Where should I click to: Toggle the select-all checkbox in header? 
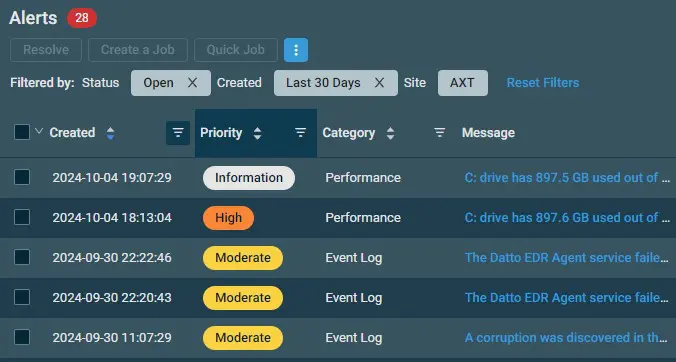[x=22, y=132]
